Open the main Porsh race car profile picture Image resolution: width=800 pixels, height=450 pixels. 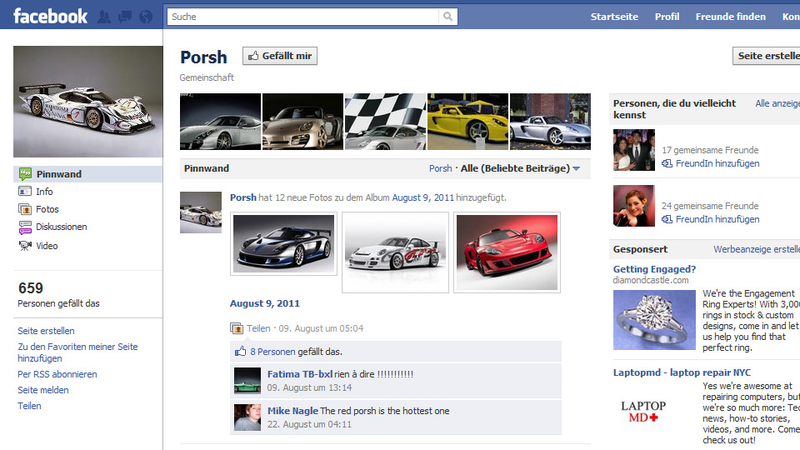click(88, 102)
